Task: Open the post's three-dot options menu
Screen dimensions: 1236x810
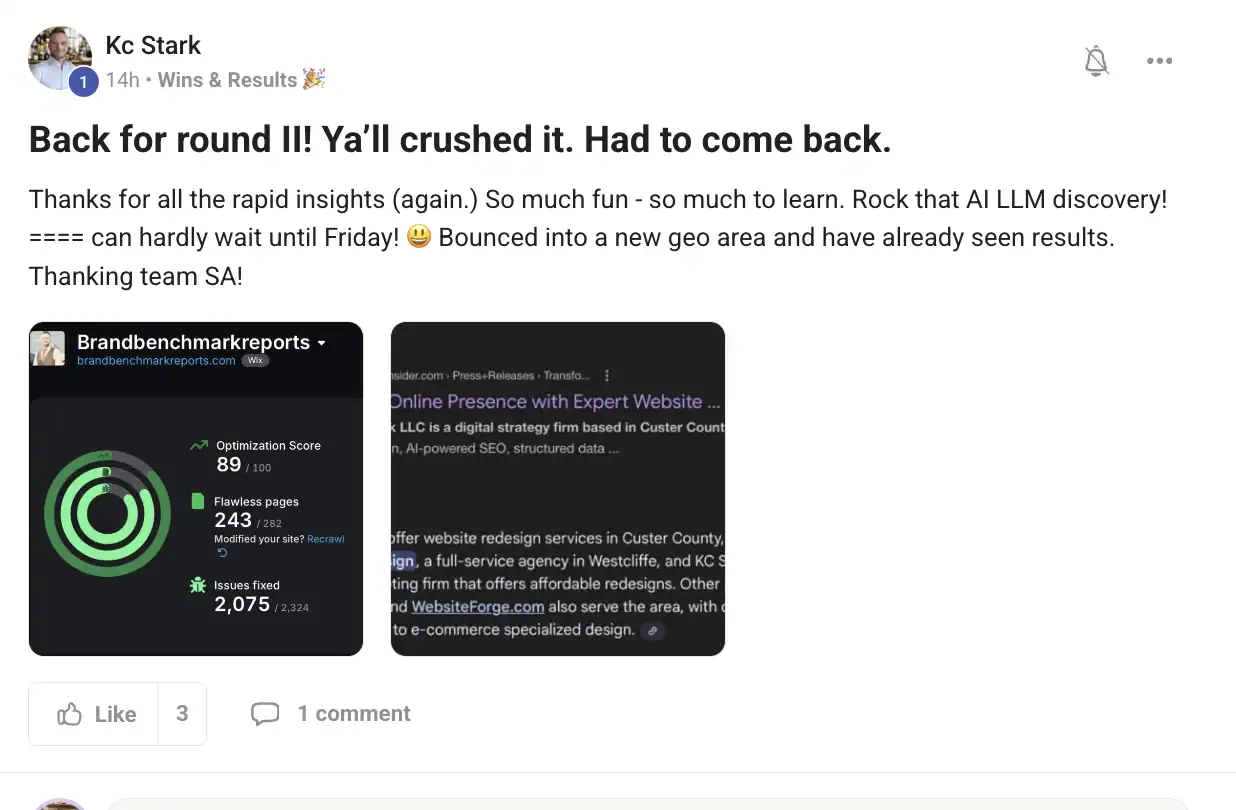Action: (x=1159, y=62)
